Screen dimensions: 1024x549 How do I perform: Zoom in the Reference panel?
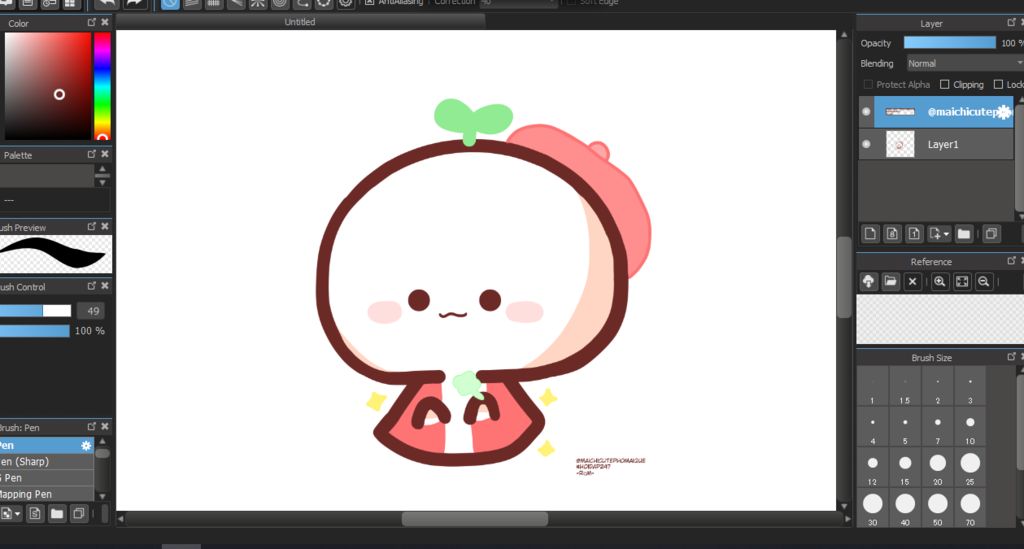[x=940, y=281]
